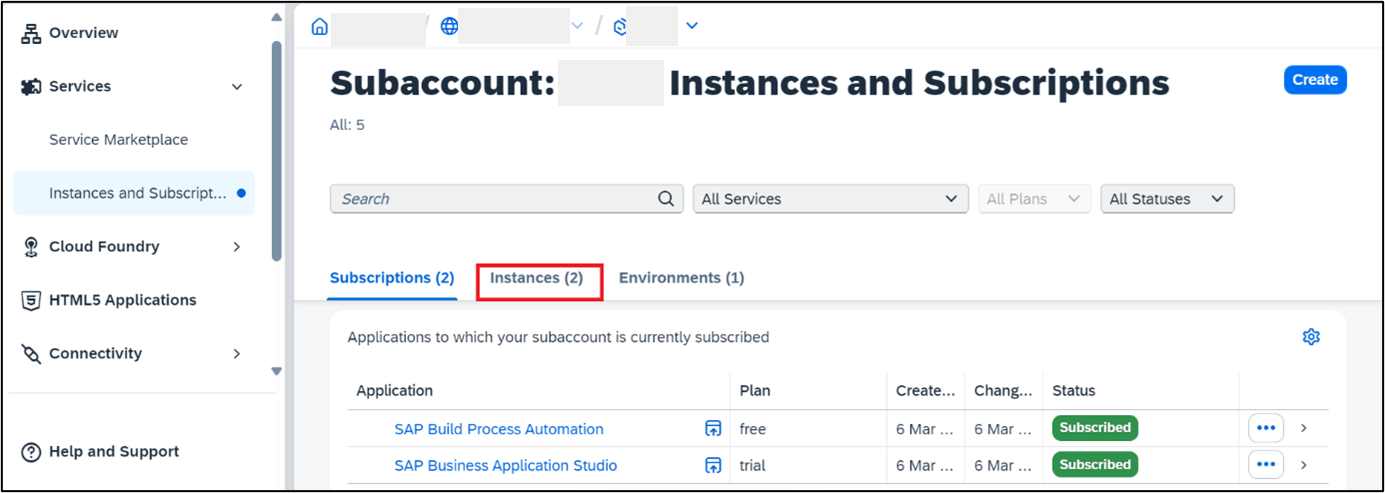
Task: Expand details arrow for SAP Build Process Automation
Action: 1303,428
